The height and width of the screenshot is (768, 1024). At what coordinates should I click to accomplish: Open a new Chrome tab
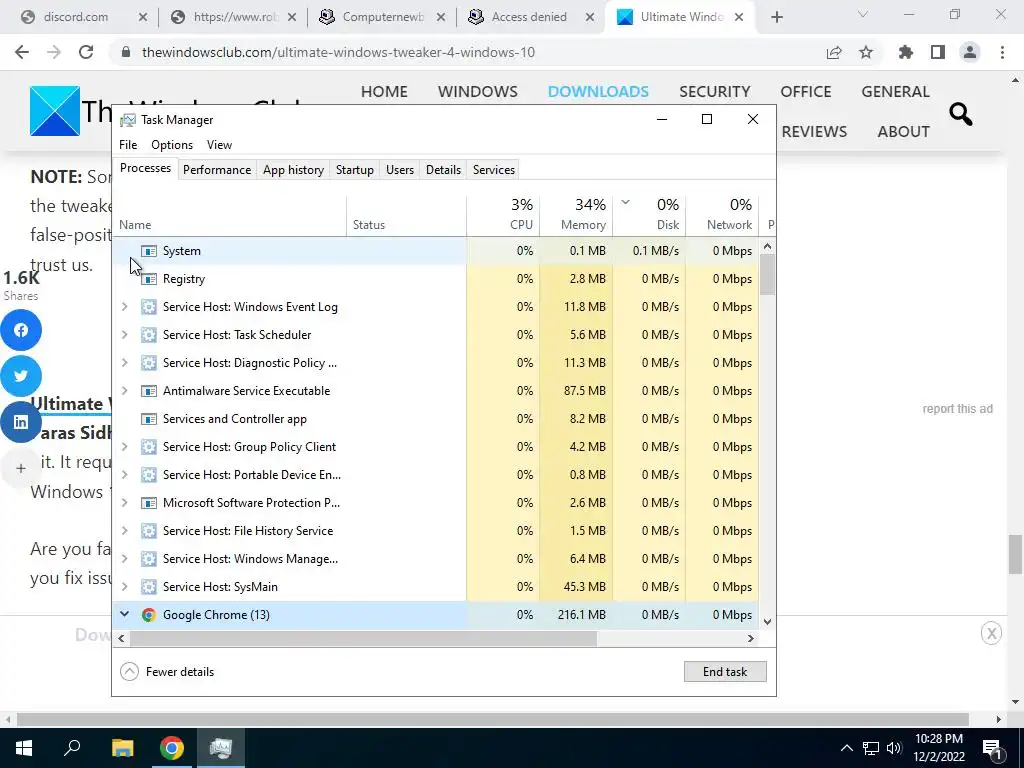776,17
